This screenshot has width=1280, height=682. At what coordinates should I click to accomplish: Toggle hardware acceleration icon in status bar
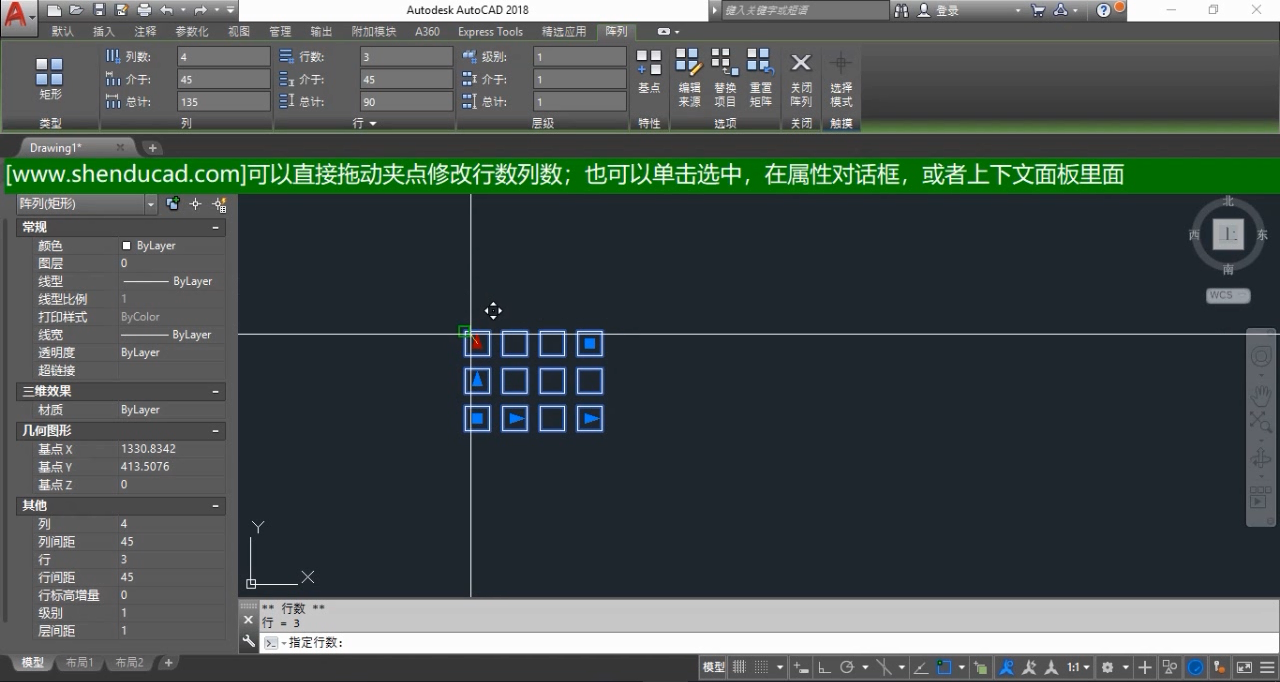1195,667
